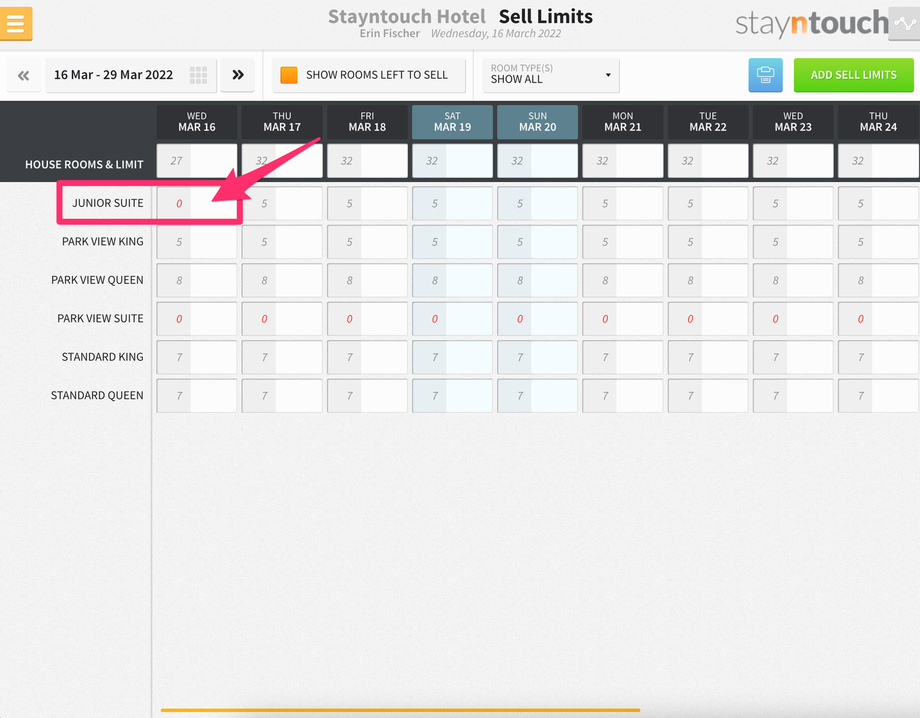Image resolution: width=920 pixels, height=718 pixels.
Task: Select the Thu Mar 24 column header
Action: click(x=878, y=122)
